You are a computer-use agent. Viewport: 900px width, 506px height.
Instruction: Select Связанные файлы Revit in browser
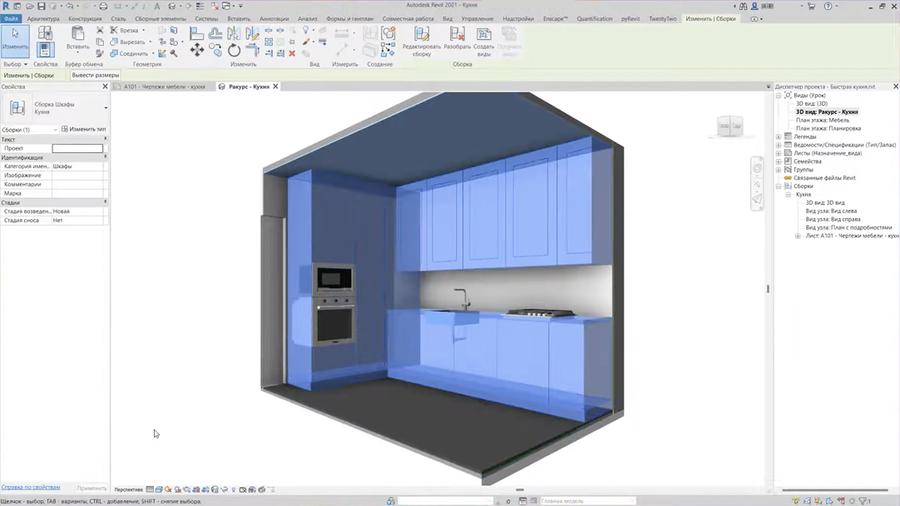(824, 178)
